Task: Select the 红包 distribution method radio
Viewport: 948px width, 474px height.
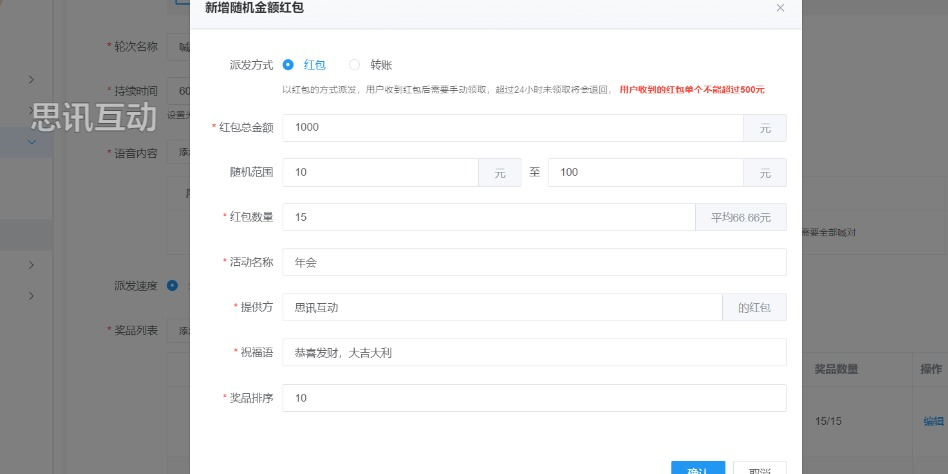Action: (x=288, y=65)
